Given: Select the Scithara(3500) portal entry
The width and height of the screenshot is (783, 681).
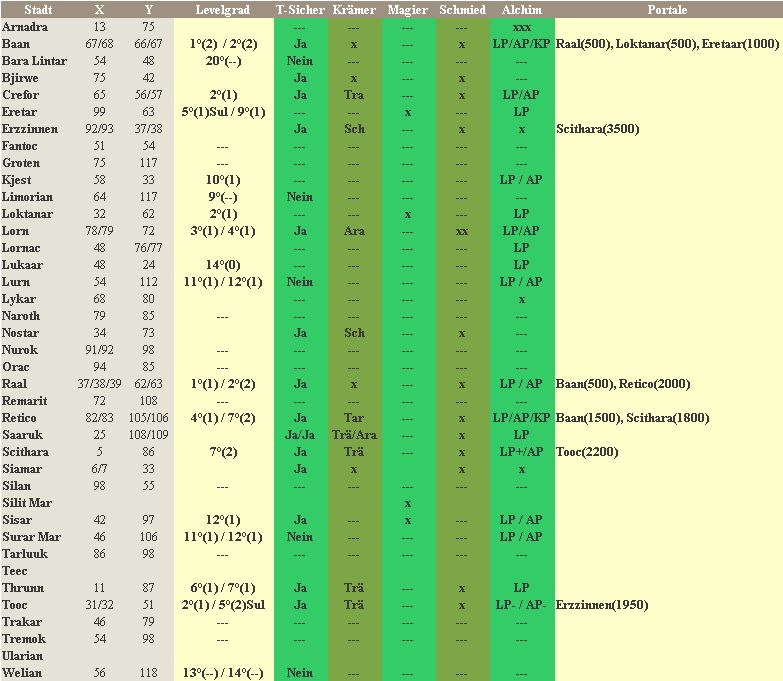Looking at the screenshot, I should 597,129.
